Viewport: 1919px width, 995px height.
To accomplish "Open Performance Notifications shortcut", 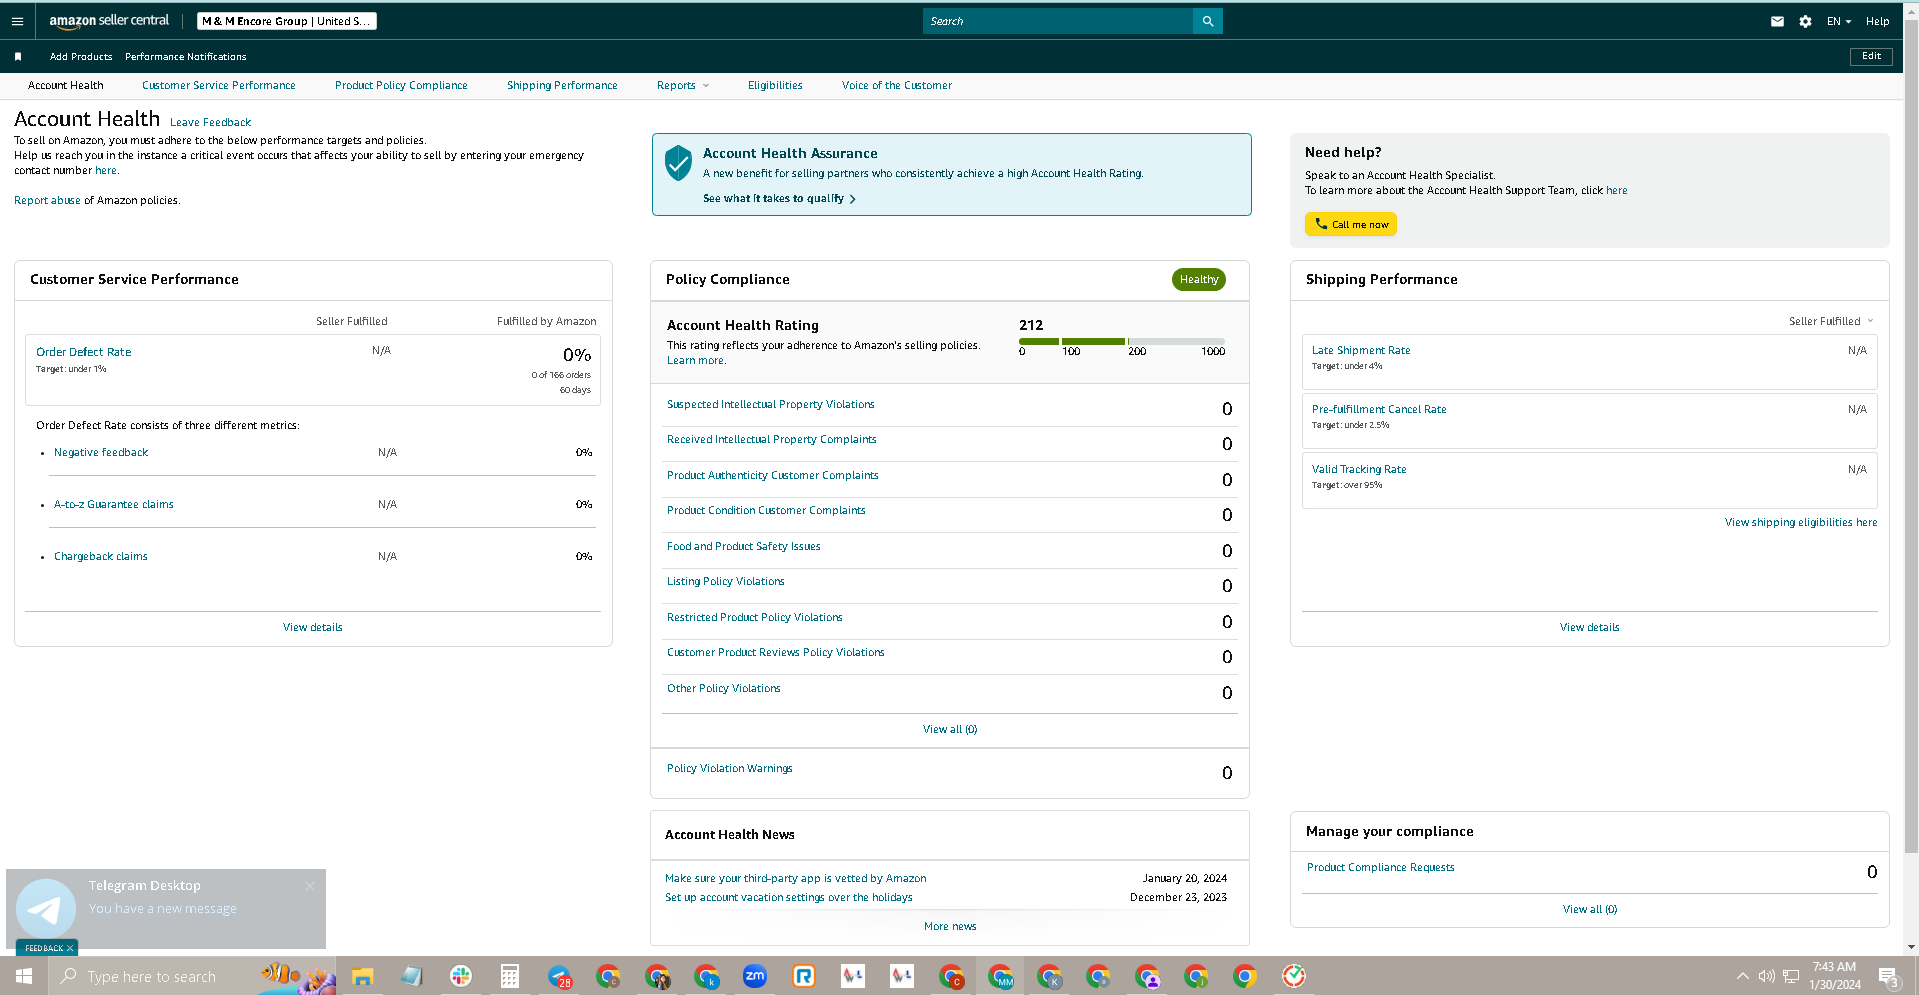I will click(186, 57).
